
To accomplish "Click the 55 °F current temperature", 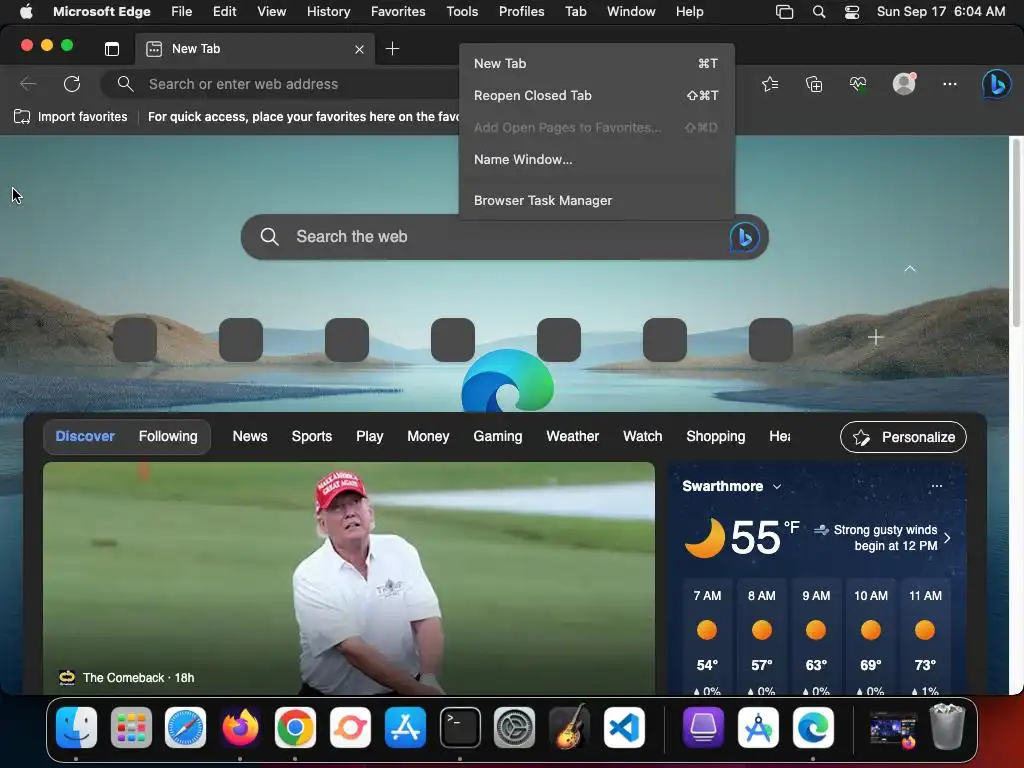I will (765, 537).
